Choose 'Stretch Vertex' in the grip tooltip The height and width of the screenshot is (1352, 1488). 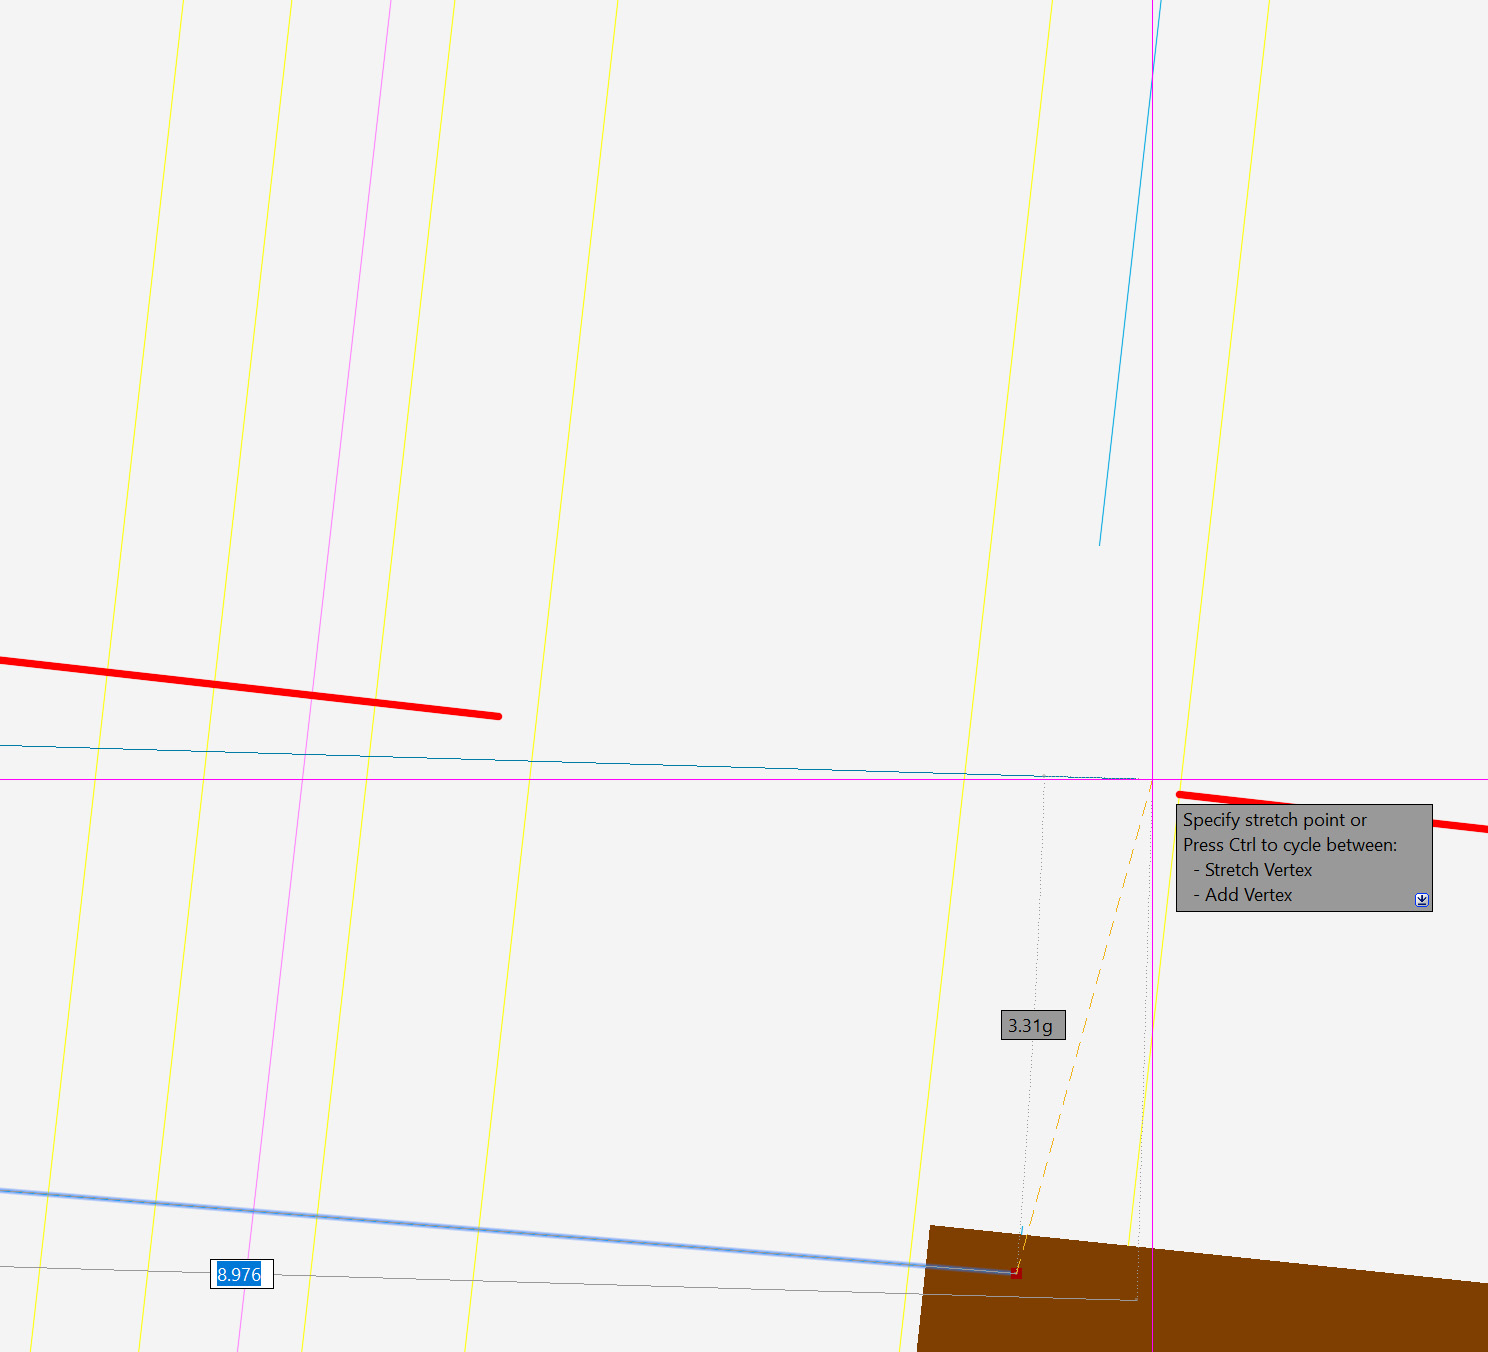click(1258, 870)
